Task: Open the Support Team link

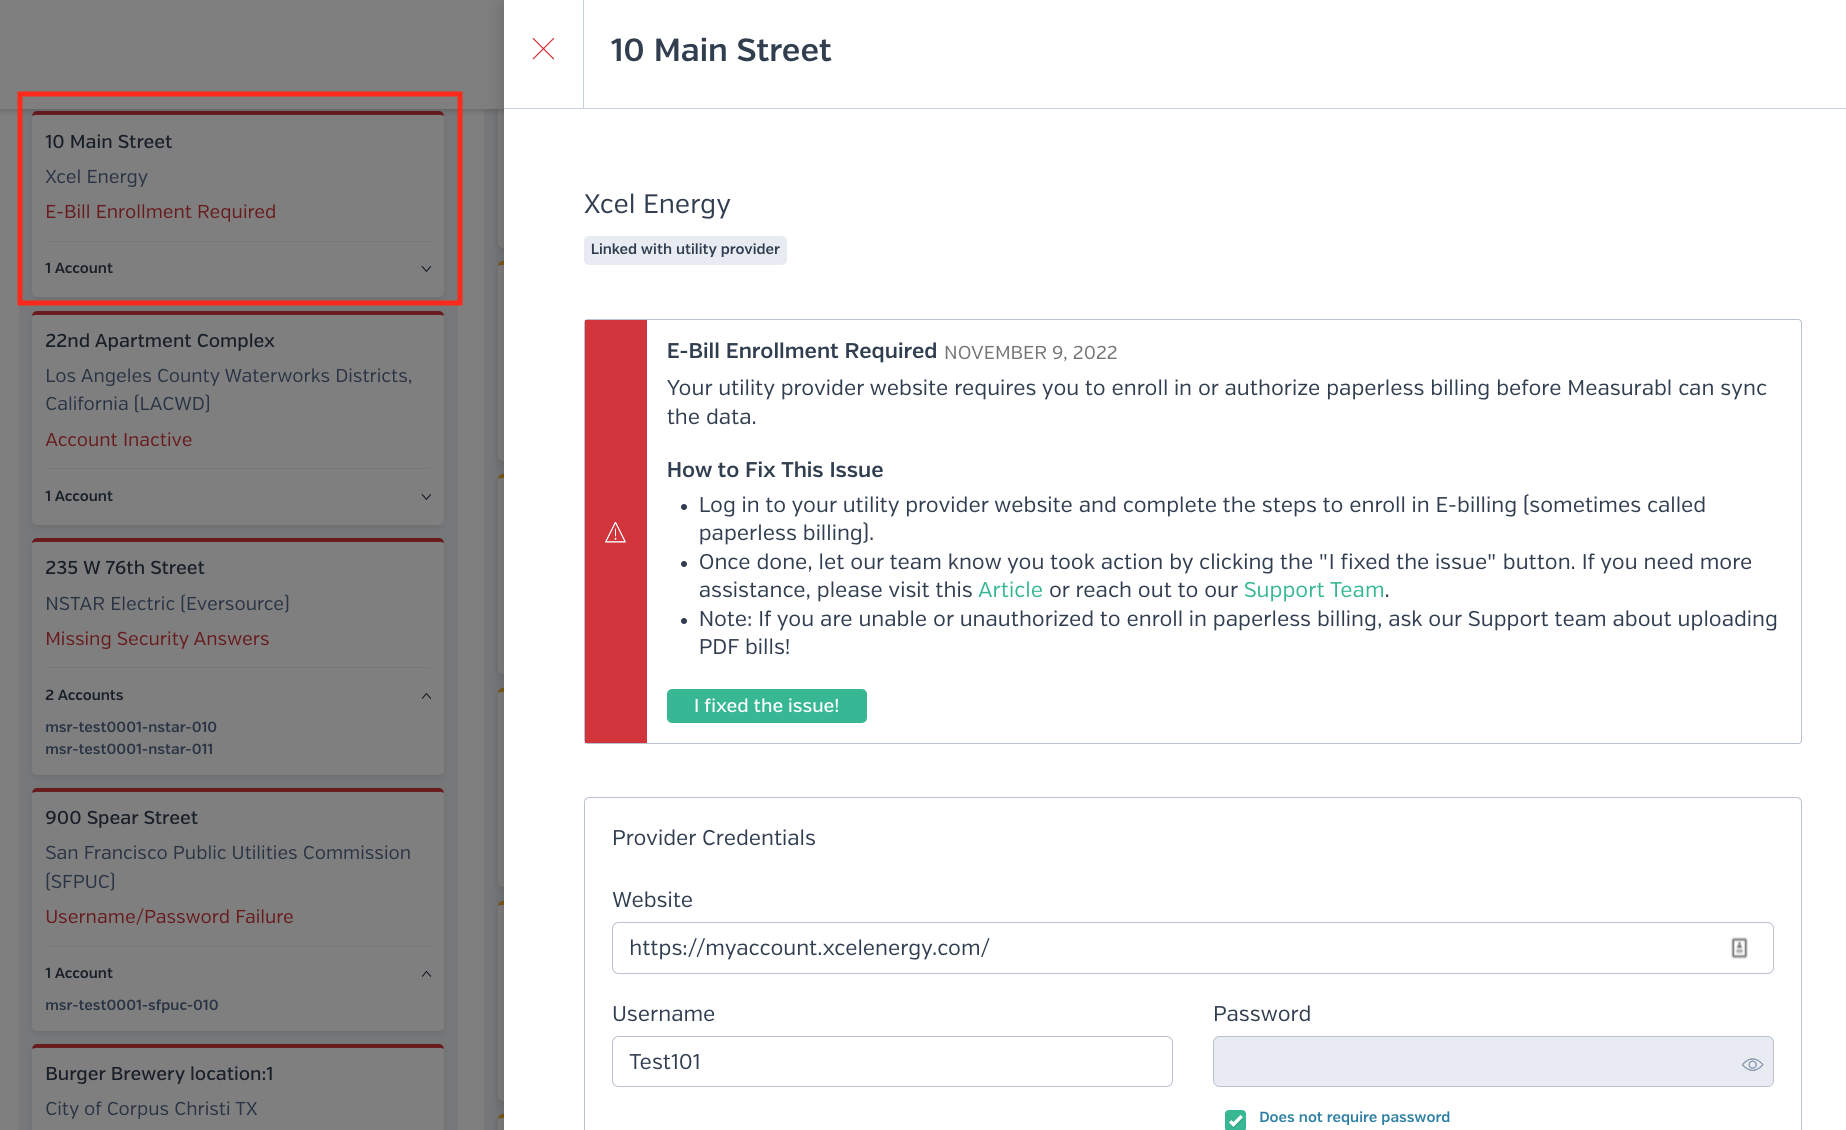Action: pyautogui.click(x=1314, y=590)
